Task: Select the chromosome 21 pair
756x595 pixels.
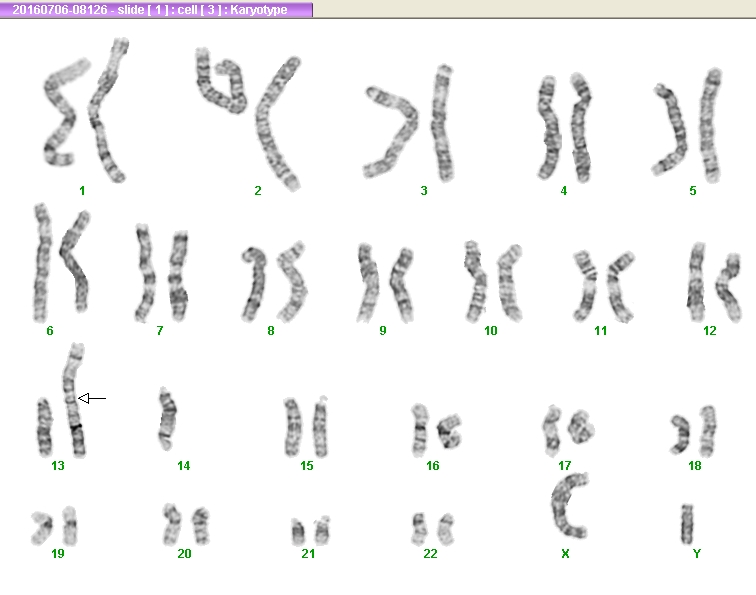Action: [311, 531]
